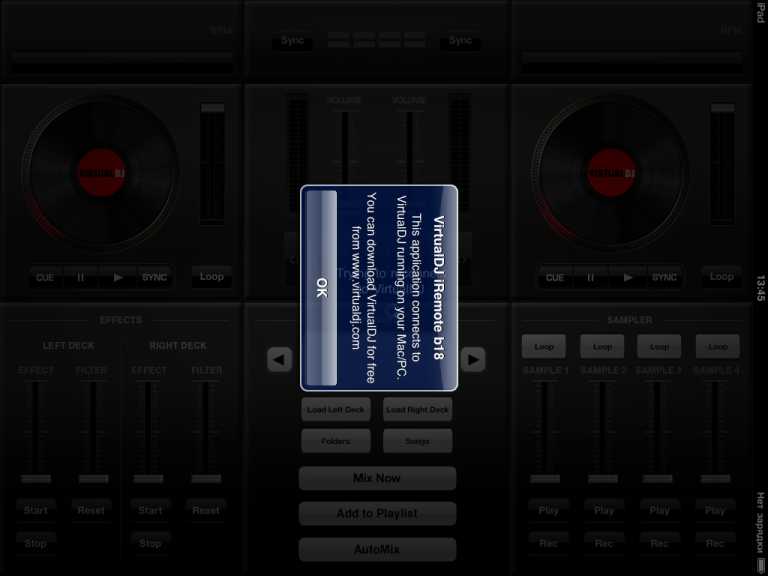Screen dimensions: 768x576
Task: Open the Folders view
Action: [x=336, y=441]
